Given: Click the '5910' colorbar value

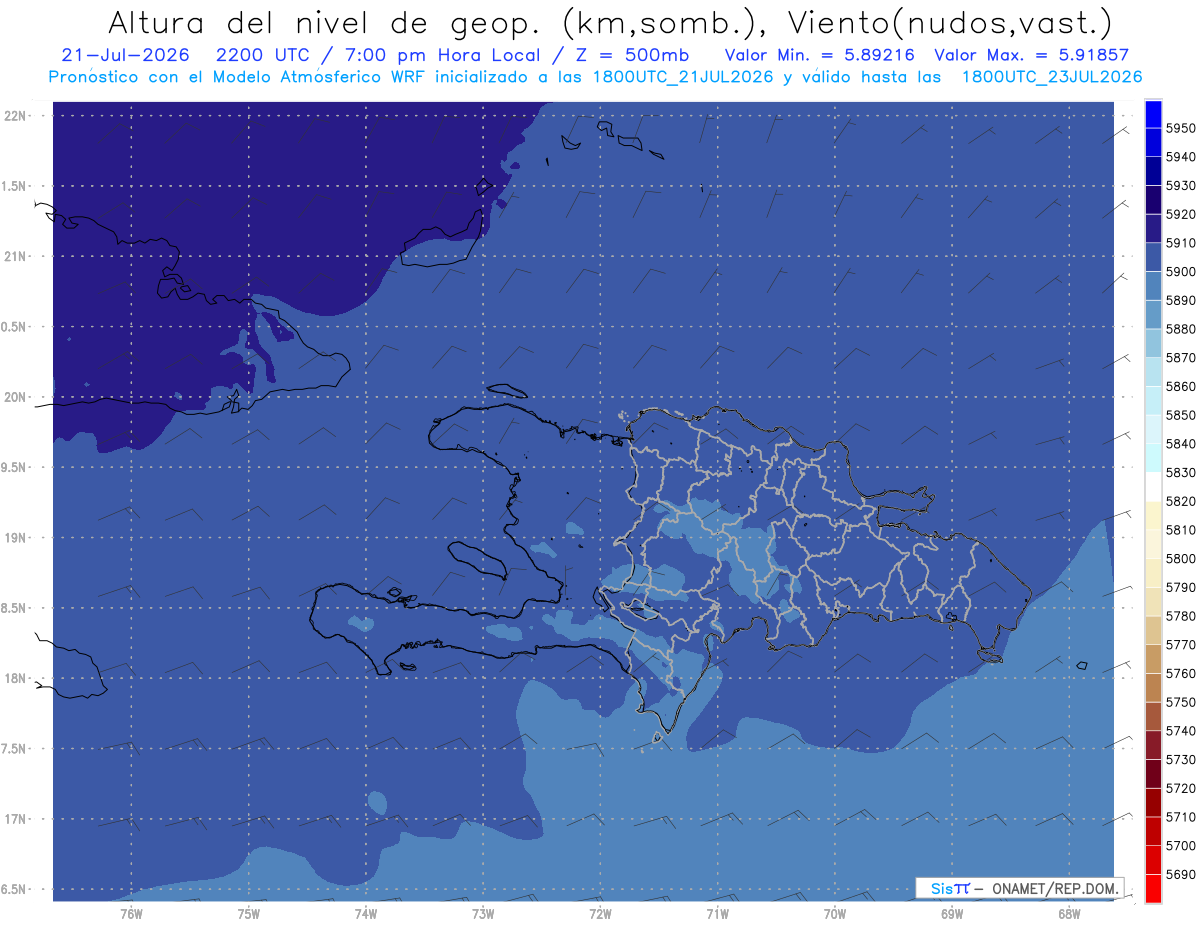Looking at the screenshot, I should click(x=1181, y=243).
